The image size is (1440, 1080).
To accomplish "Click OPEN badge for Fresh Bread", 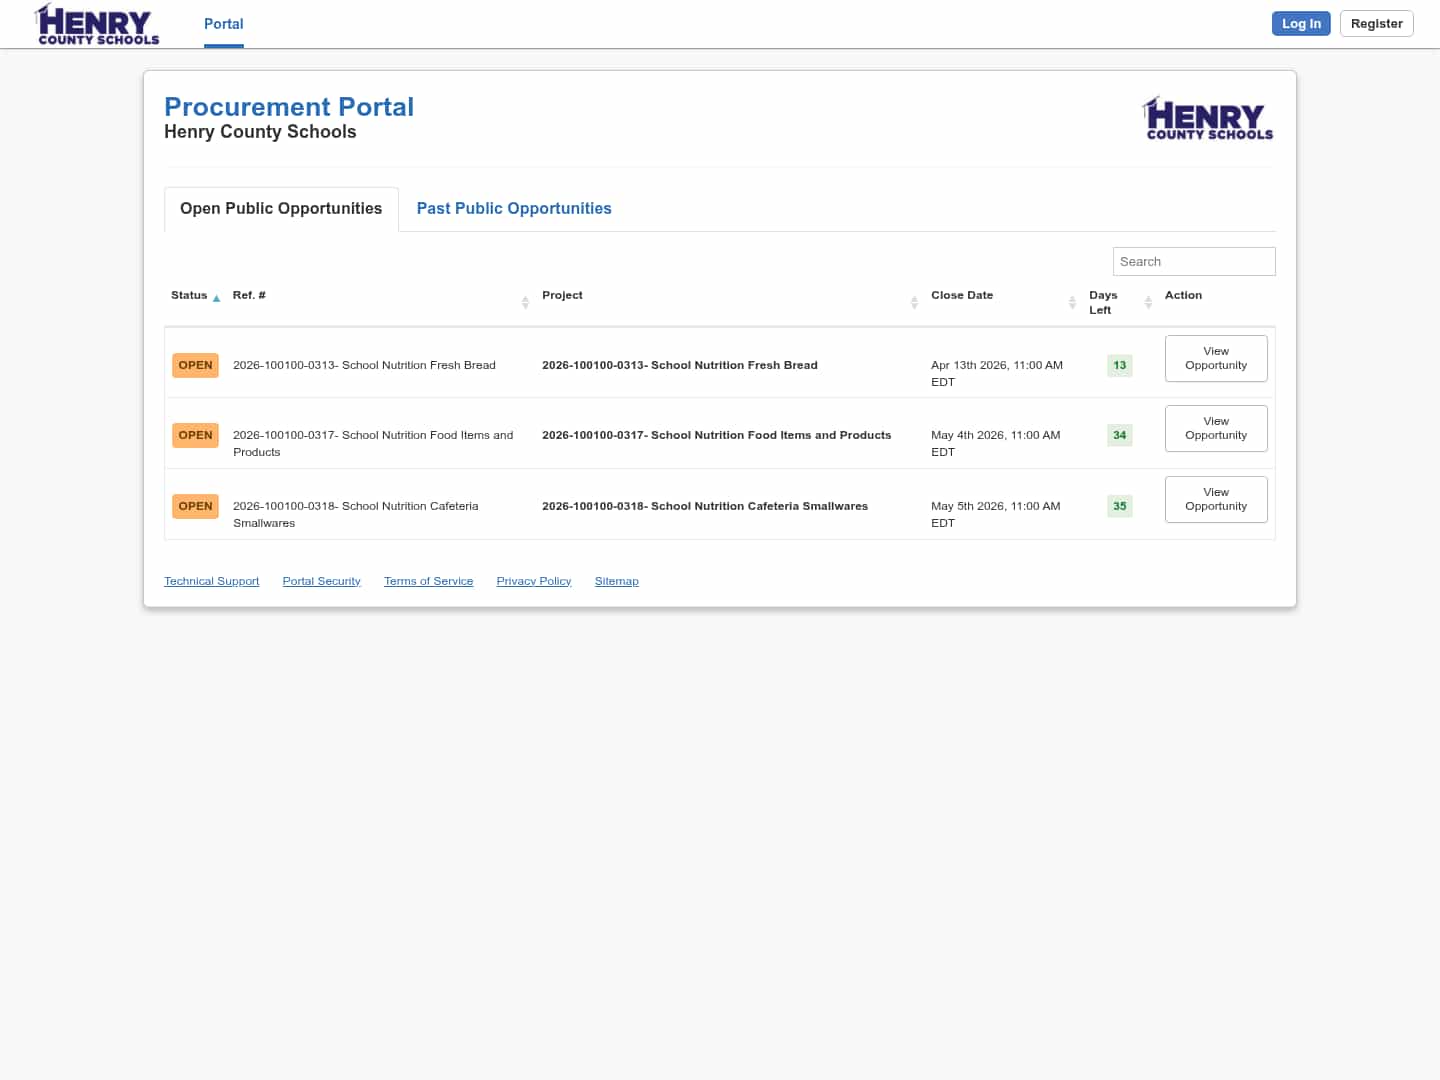I will (195, 365).
